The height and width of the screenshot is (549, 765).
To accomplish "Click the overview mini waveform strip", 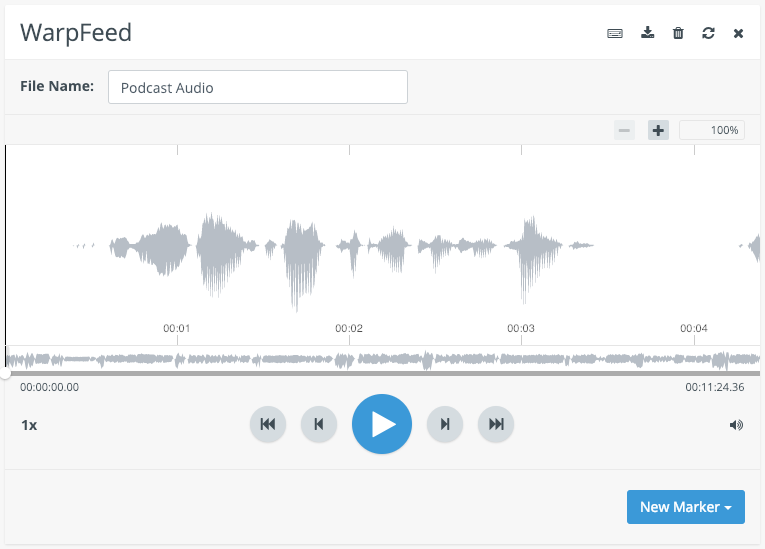I will (x=382, y=360).
